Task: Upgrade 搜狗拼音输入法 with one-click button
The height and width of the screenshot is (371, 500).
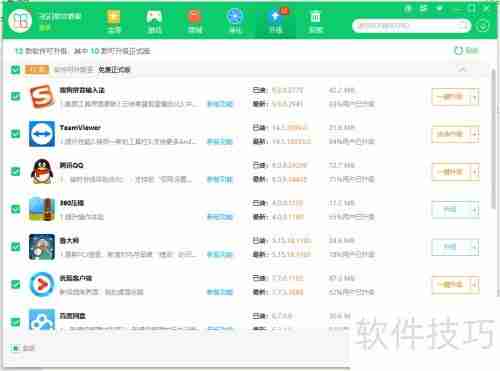Action: pos(450,97)
